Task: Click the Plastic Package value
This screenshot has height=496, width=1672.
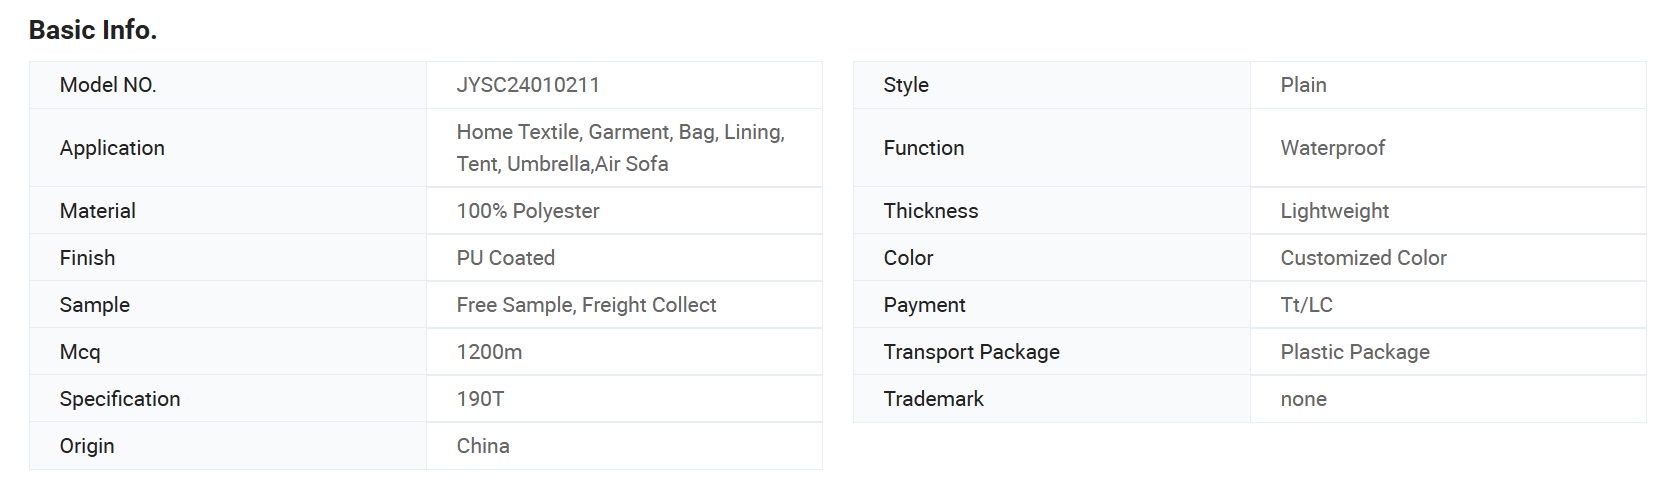Action: click(x=1355, y=352)
